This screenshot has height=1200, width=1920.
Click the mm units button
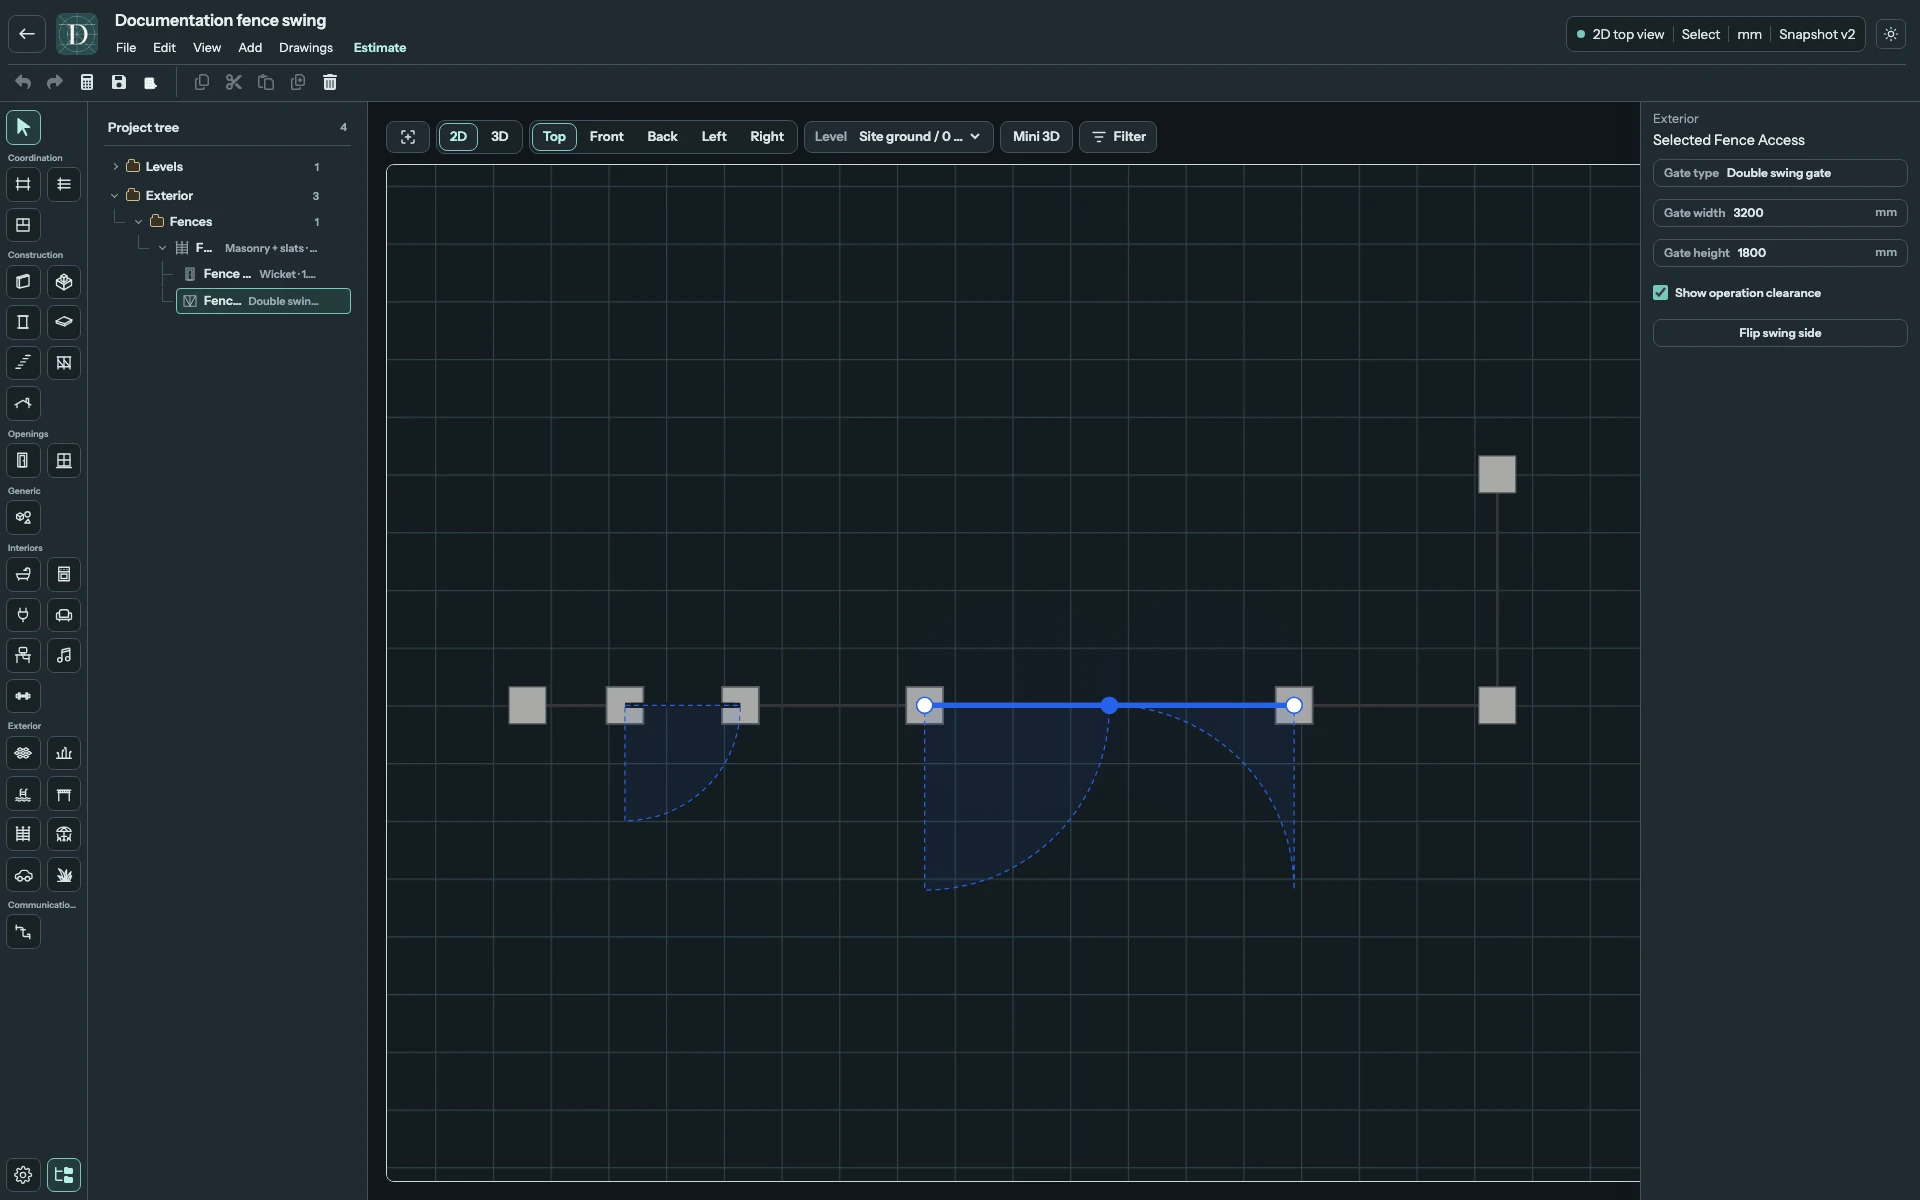1749,34
